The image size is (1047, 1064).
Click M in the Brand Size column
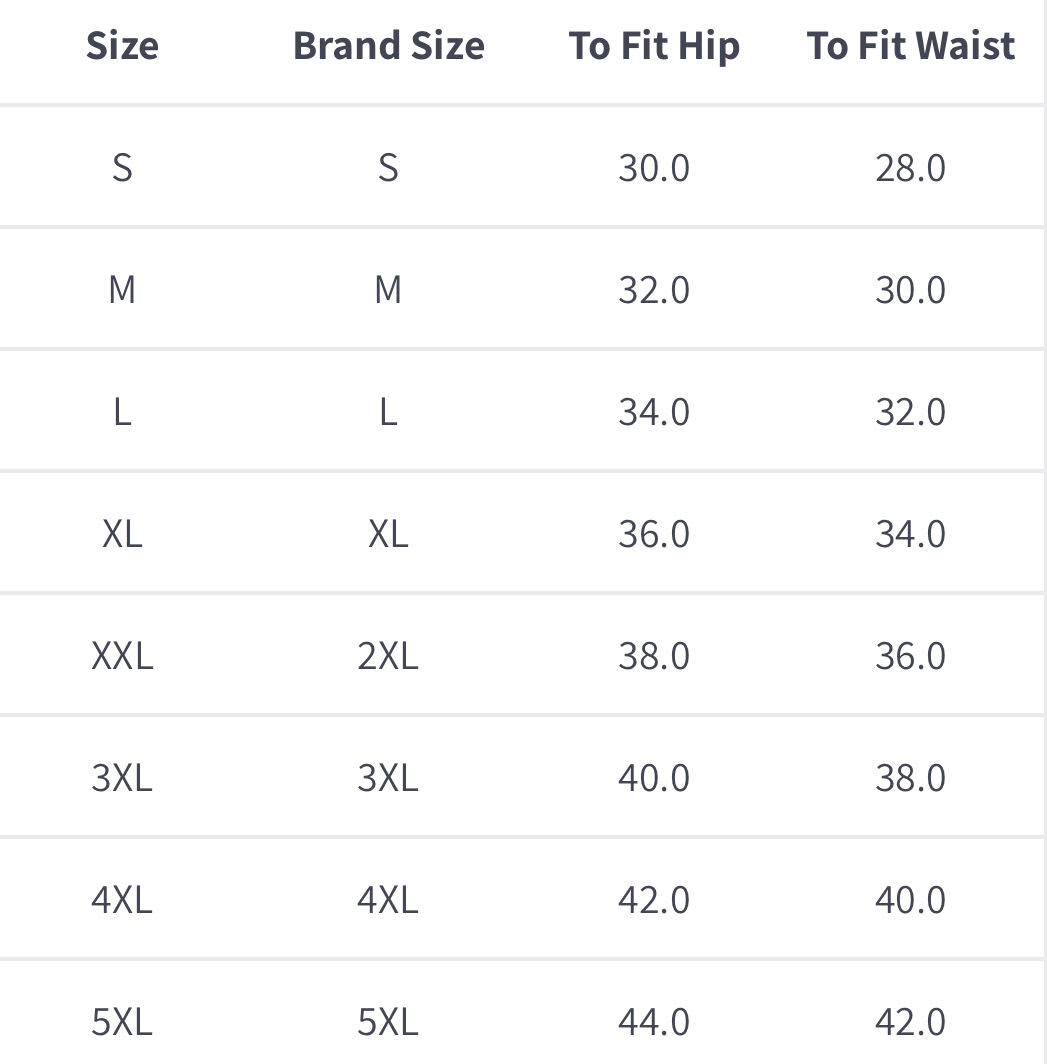click(x=388, y=290)
